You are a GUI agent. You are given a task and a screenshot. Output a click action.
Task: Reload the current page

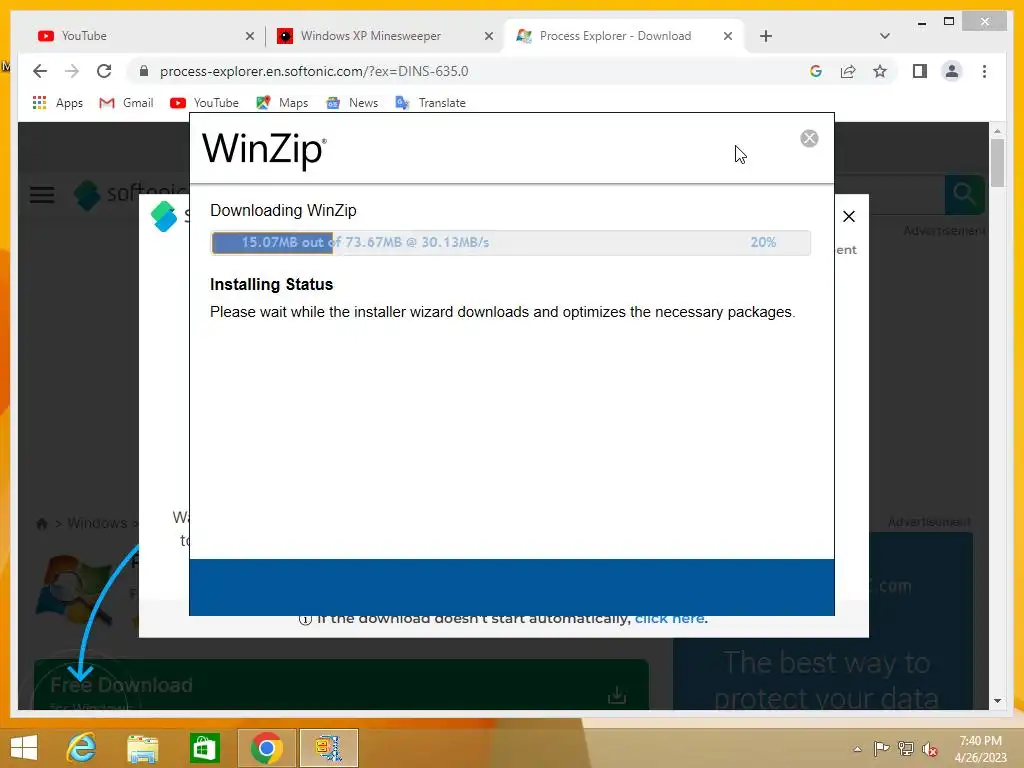[x=104, y=71]
